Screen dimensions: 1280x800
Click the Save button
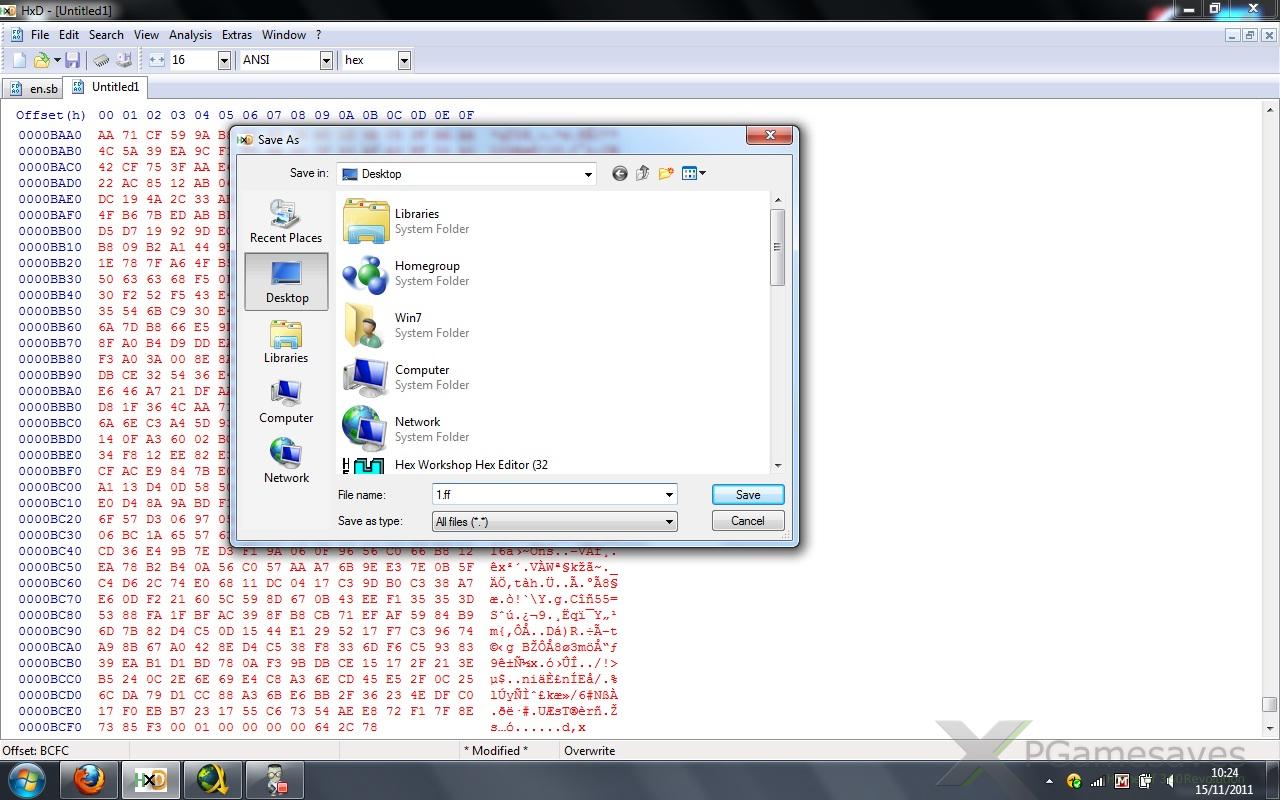pyautogui.click(x=747, y=495)
